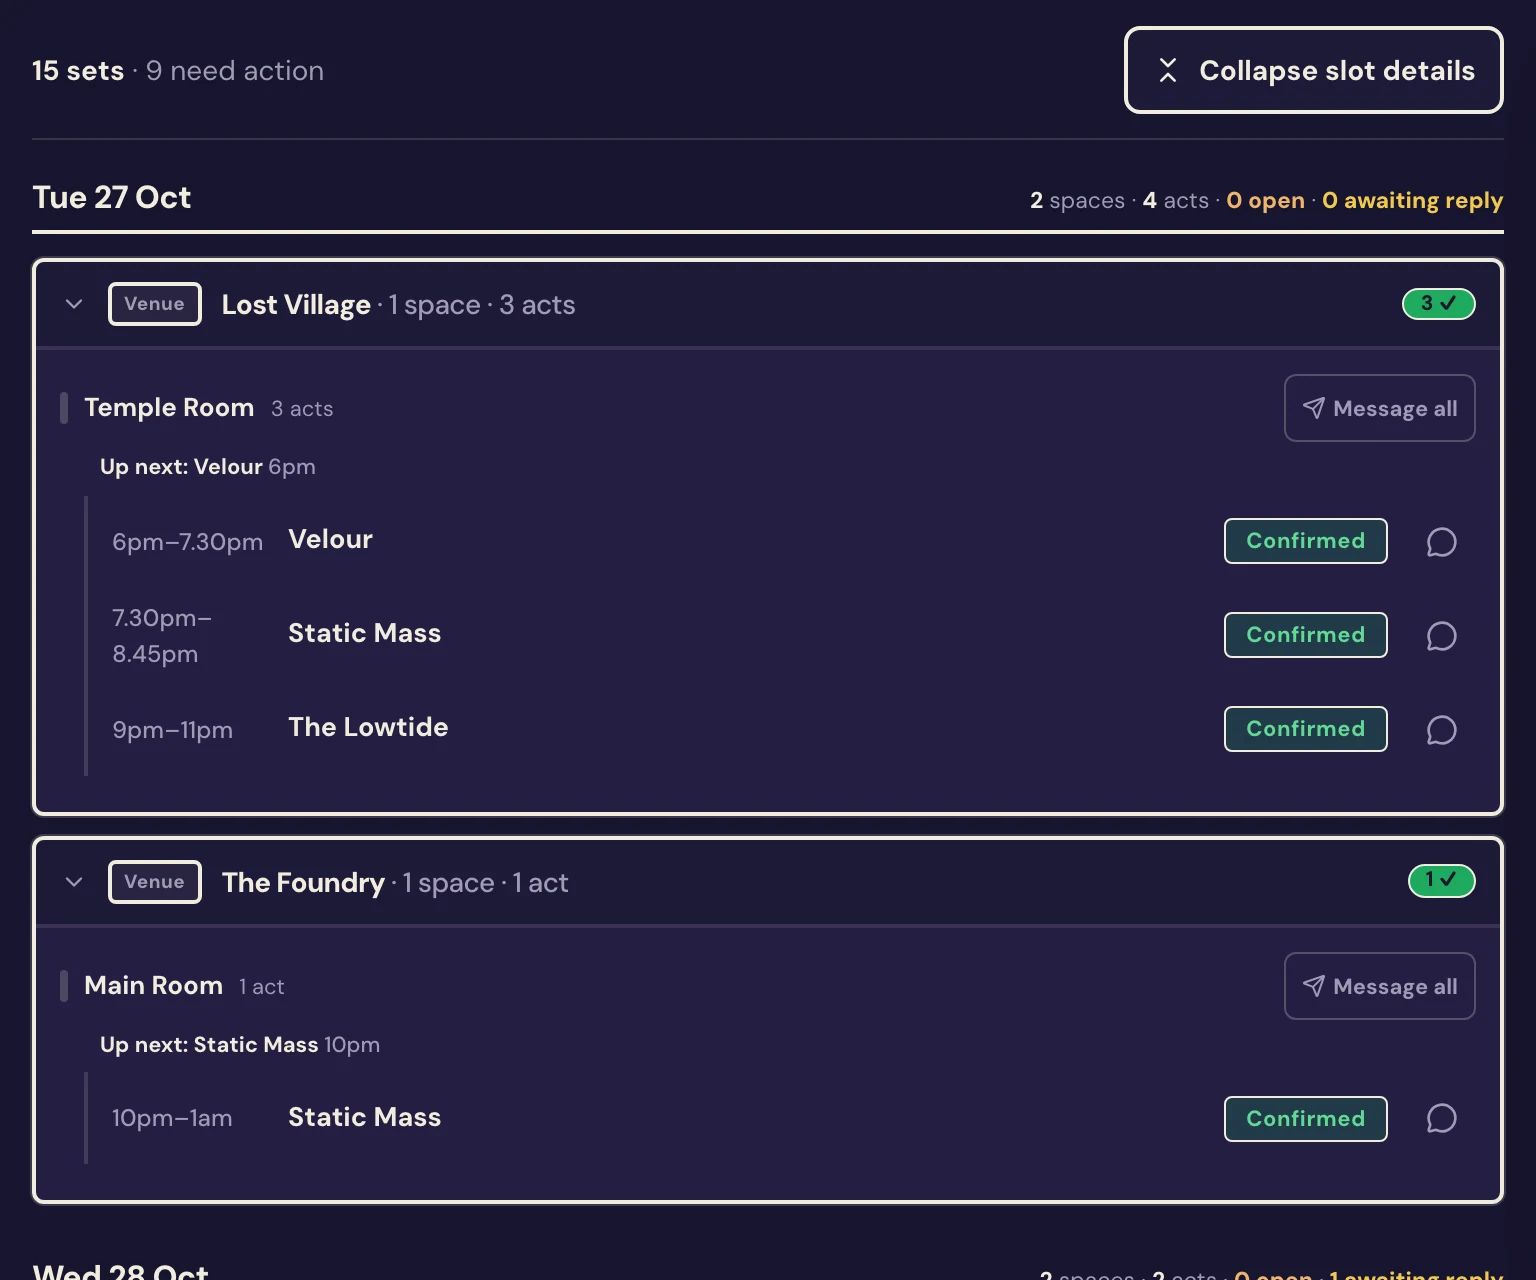Click Confirmed status for Velour
The height and width of the screenshot is (1280, 1536).
[1306, 541]
